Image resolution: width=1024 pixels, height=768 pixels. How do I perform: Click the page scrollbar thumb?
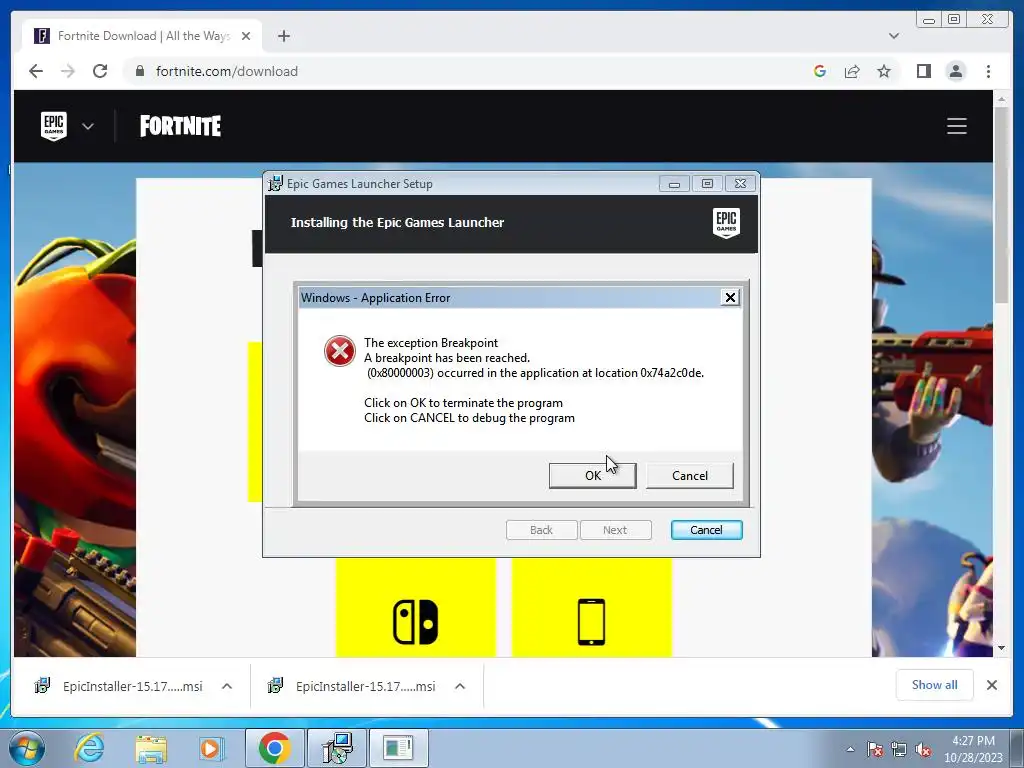point(1001,205)
